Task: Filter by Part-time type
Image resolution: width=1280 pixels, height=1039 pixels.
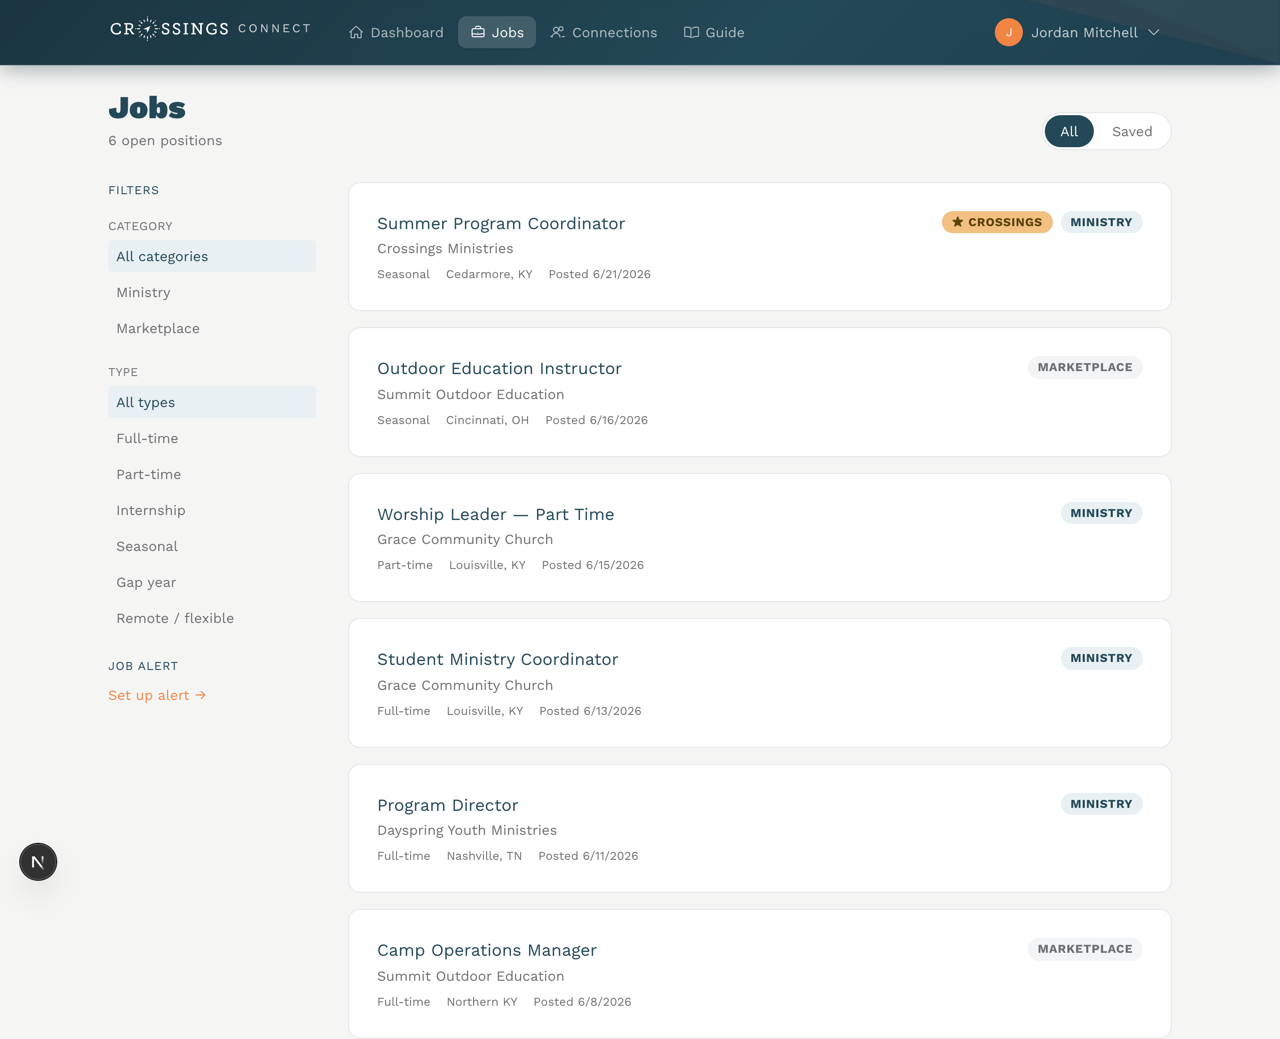Action: pyautogui.click(x=212, y=474)
